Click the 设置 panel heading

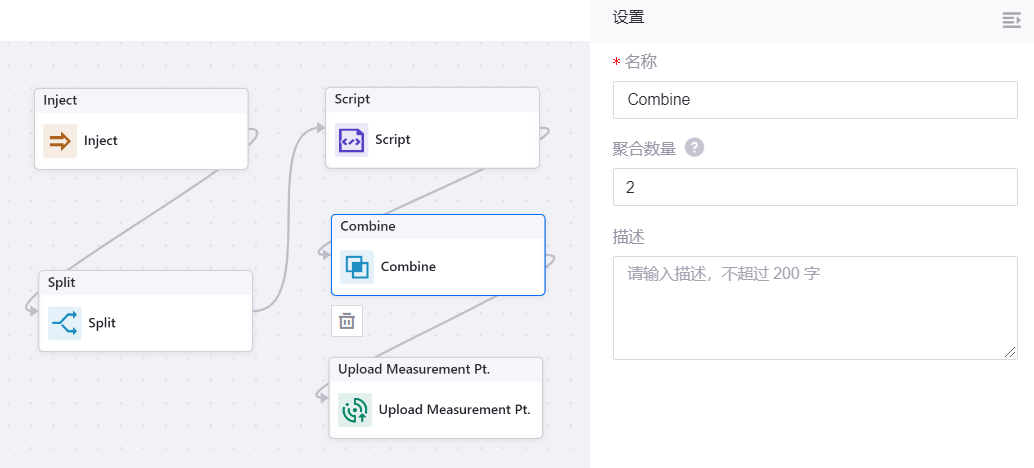pyautogui.click(x=628, y=17)
